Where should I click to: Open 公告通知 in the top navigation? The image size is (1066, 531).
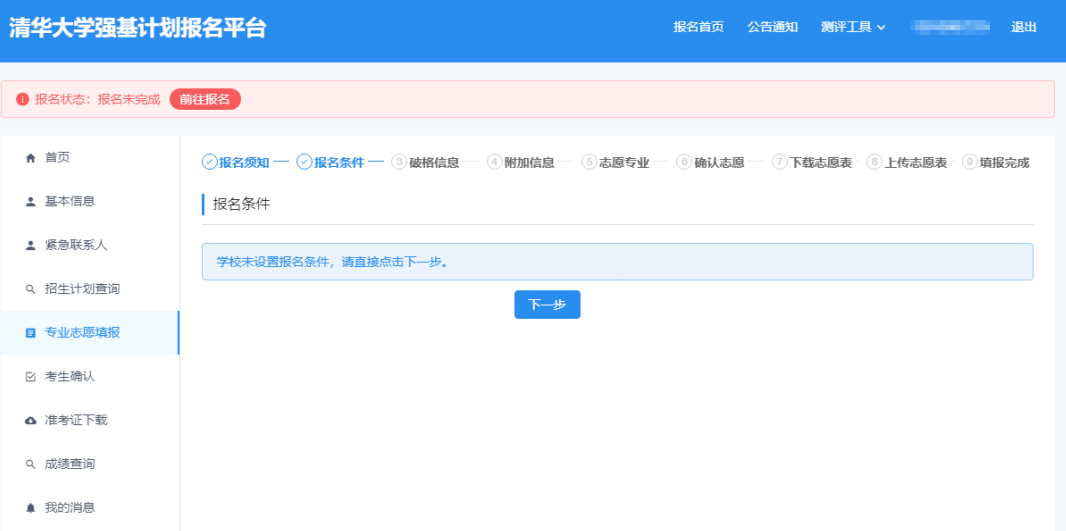tap(772, 27)
